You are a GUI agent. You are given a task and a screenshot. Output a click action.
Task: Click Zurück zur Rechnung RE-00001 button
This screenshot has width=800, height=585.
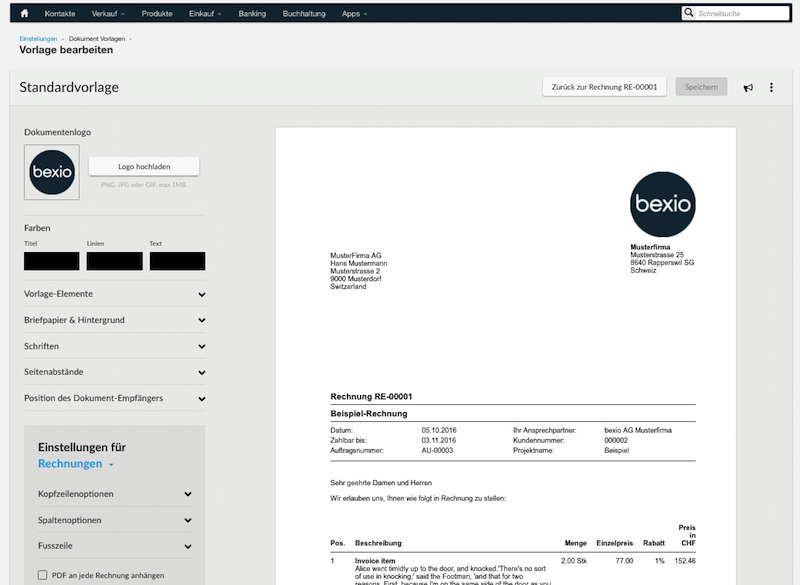[x=604, y=87]
